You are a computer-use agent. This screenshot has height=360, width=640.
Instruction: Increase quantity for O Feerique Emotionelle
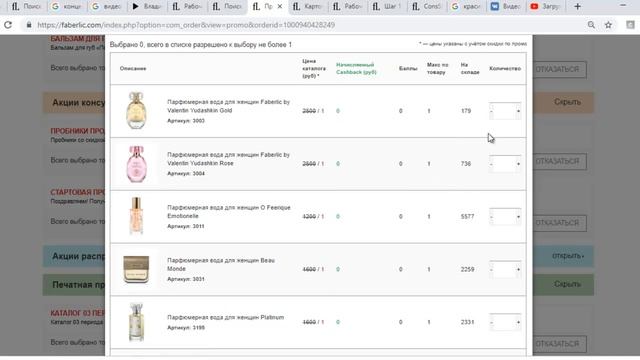click(x=518, y=216)
